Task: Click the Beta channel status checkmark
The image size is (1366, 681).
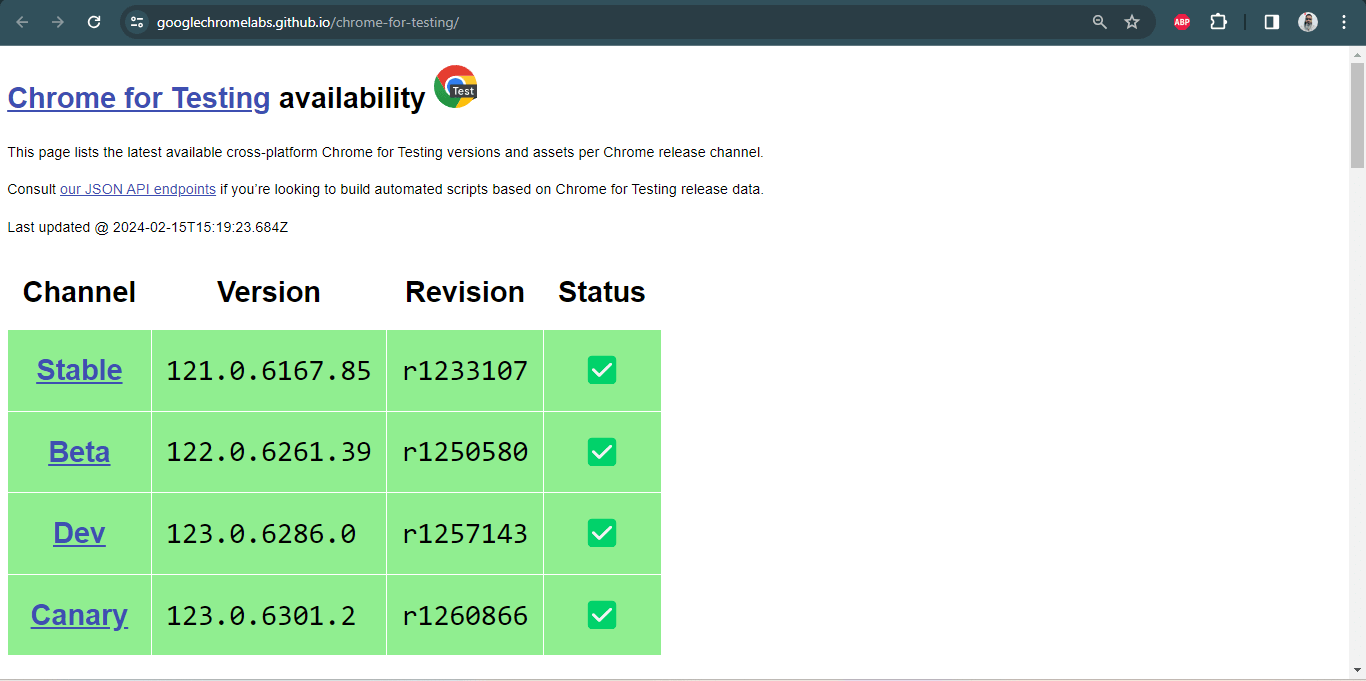Action: tap(601, 452)
